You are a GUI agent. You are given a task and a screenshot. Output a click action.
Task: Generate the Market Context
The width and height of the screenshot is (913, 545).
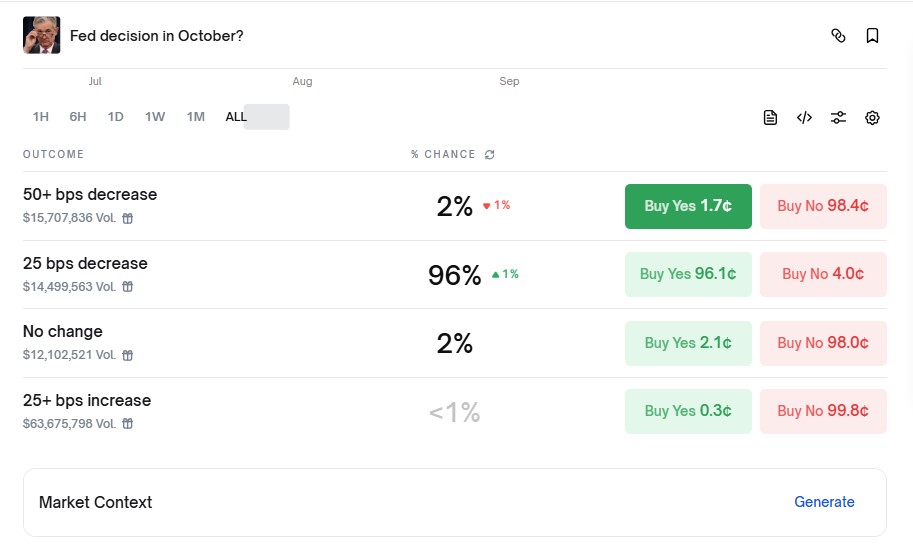[x=824, y=502]
